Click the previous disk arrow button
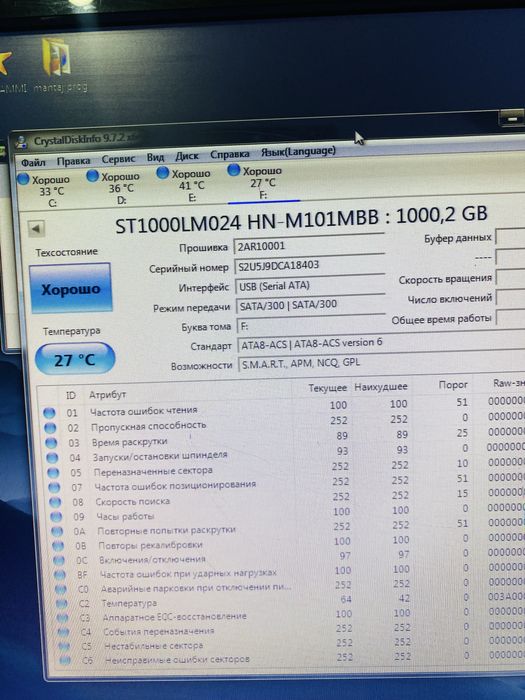 (35, 229)
